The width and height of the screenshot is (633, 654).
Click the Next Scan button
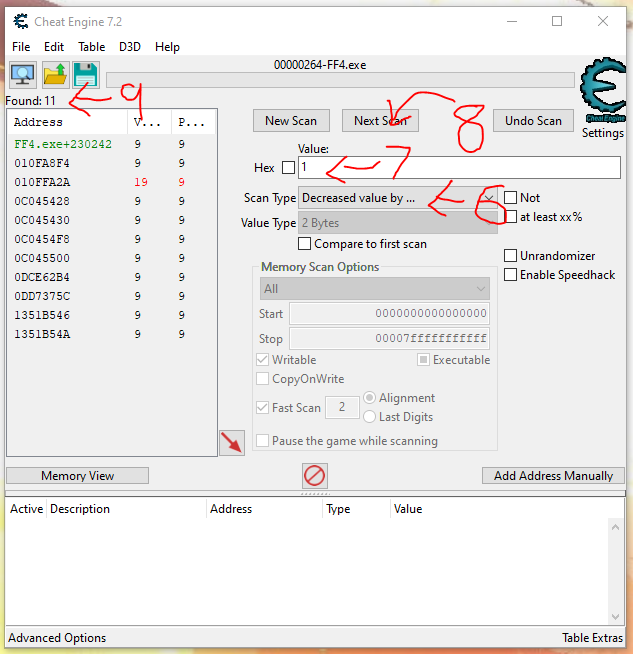pos(380,121)
